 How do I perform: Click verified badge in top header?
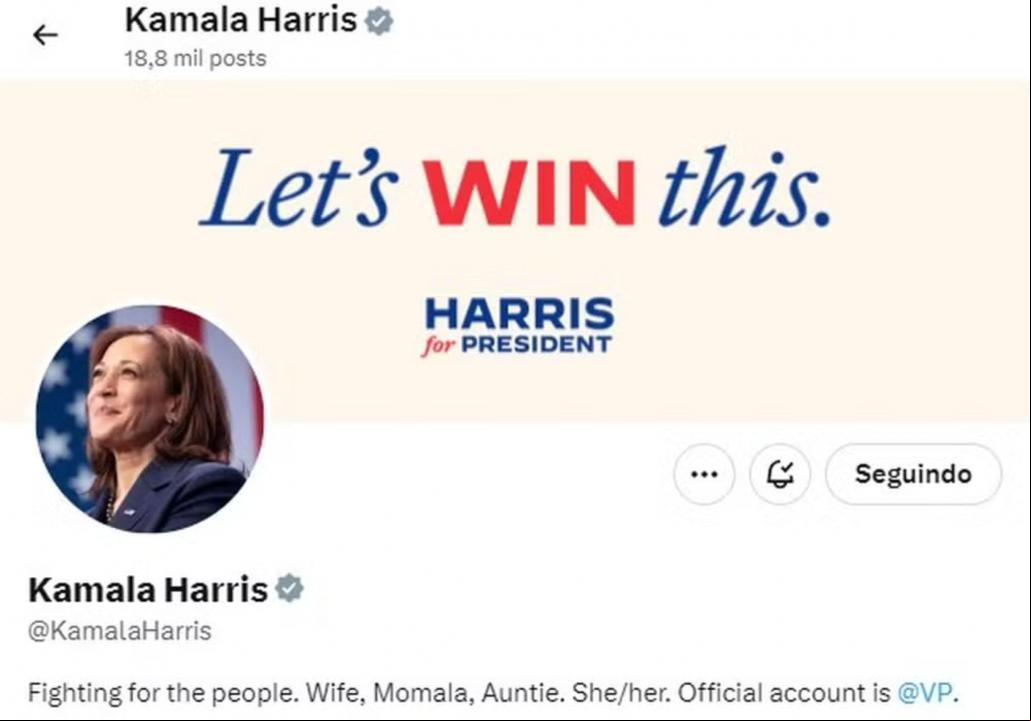click(x=379, y=21)
